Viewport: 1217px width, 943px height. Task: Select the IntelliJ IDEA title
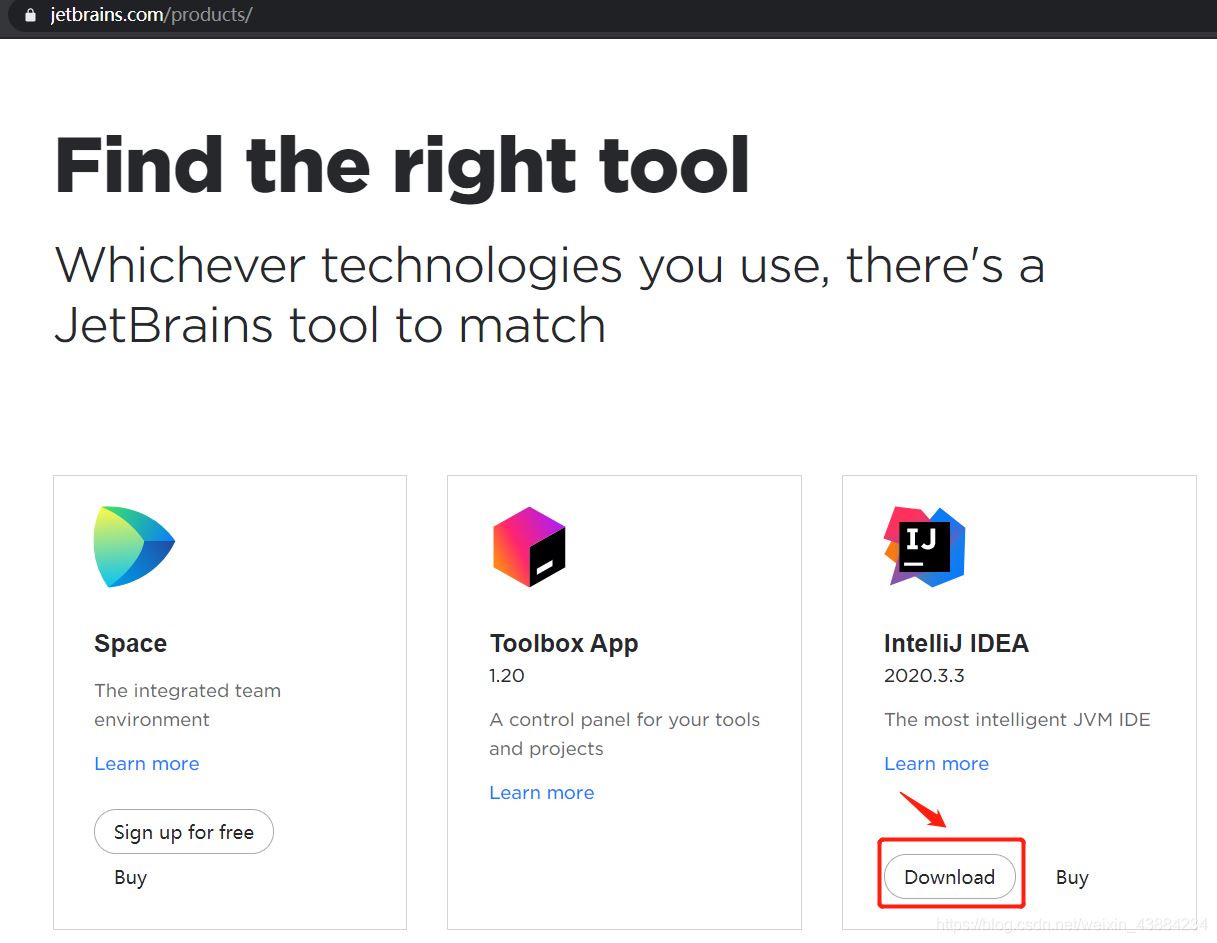956,643
